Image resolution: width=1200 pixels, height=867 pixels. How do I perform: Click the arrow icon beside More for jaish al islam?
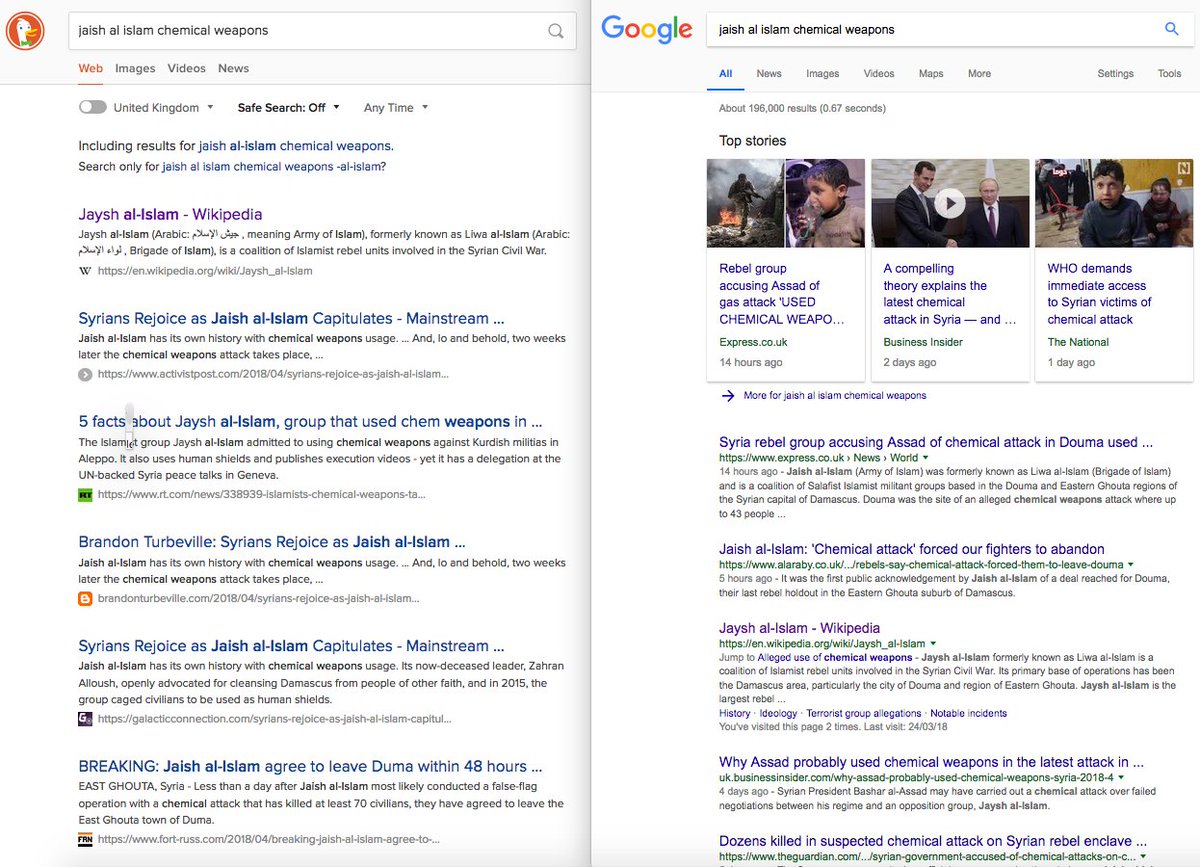point(727,396)
